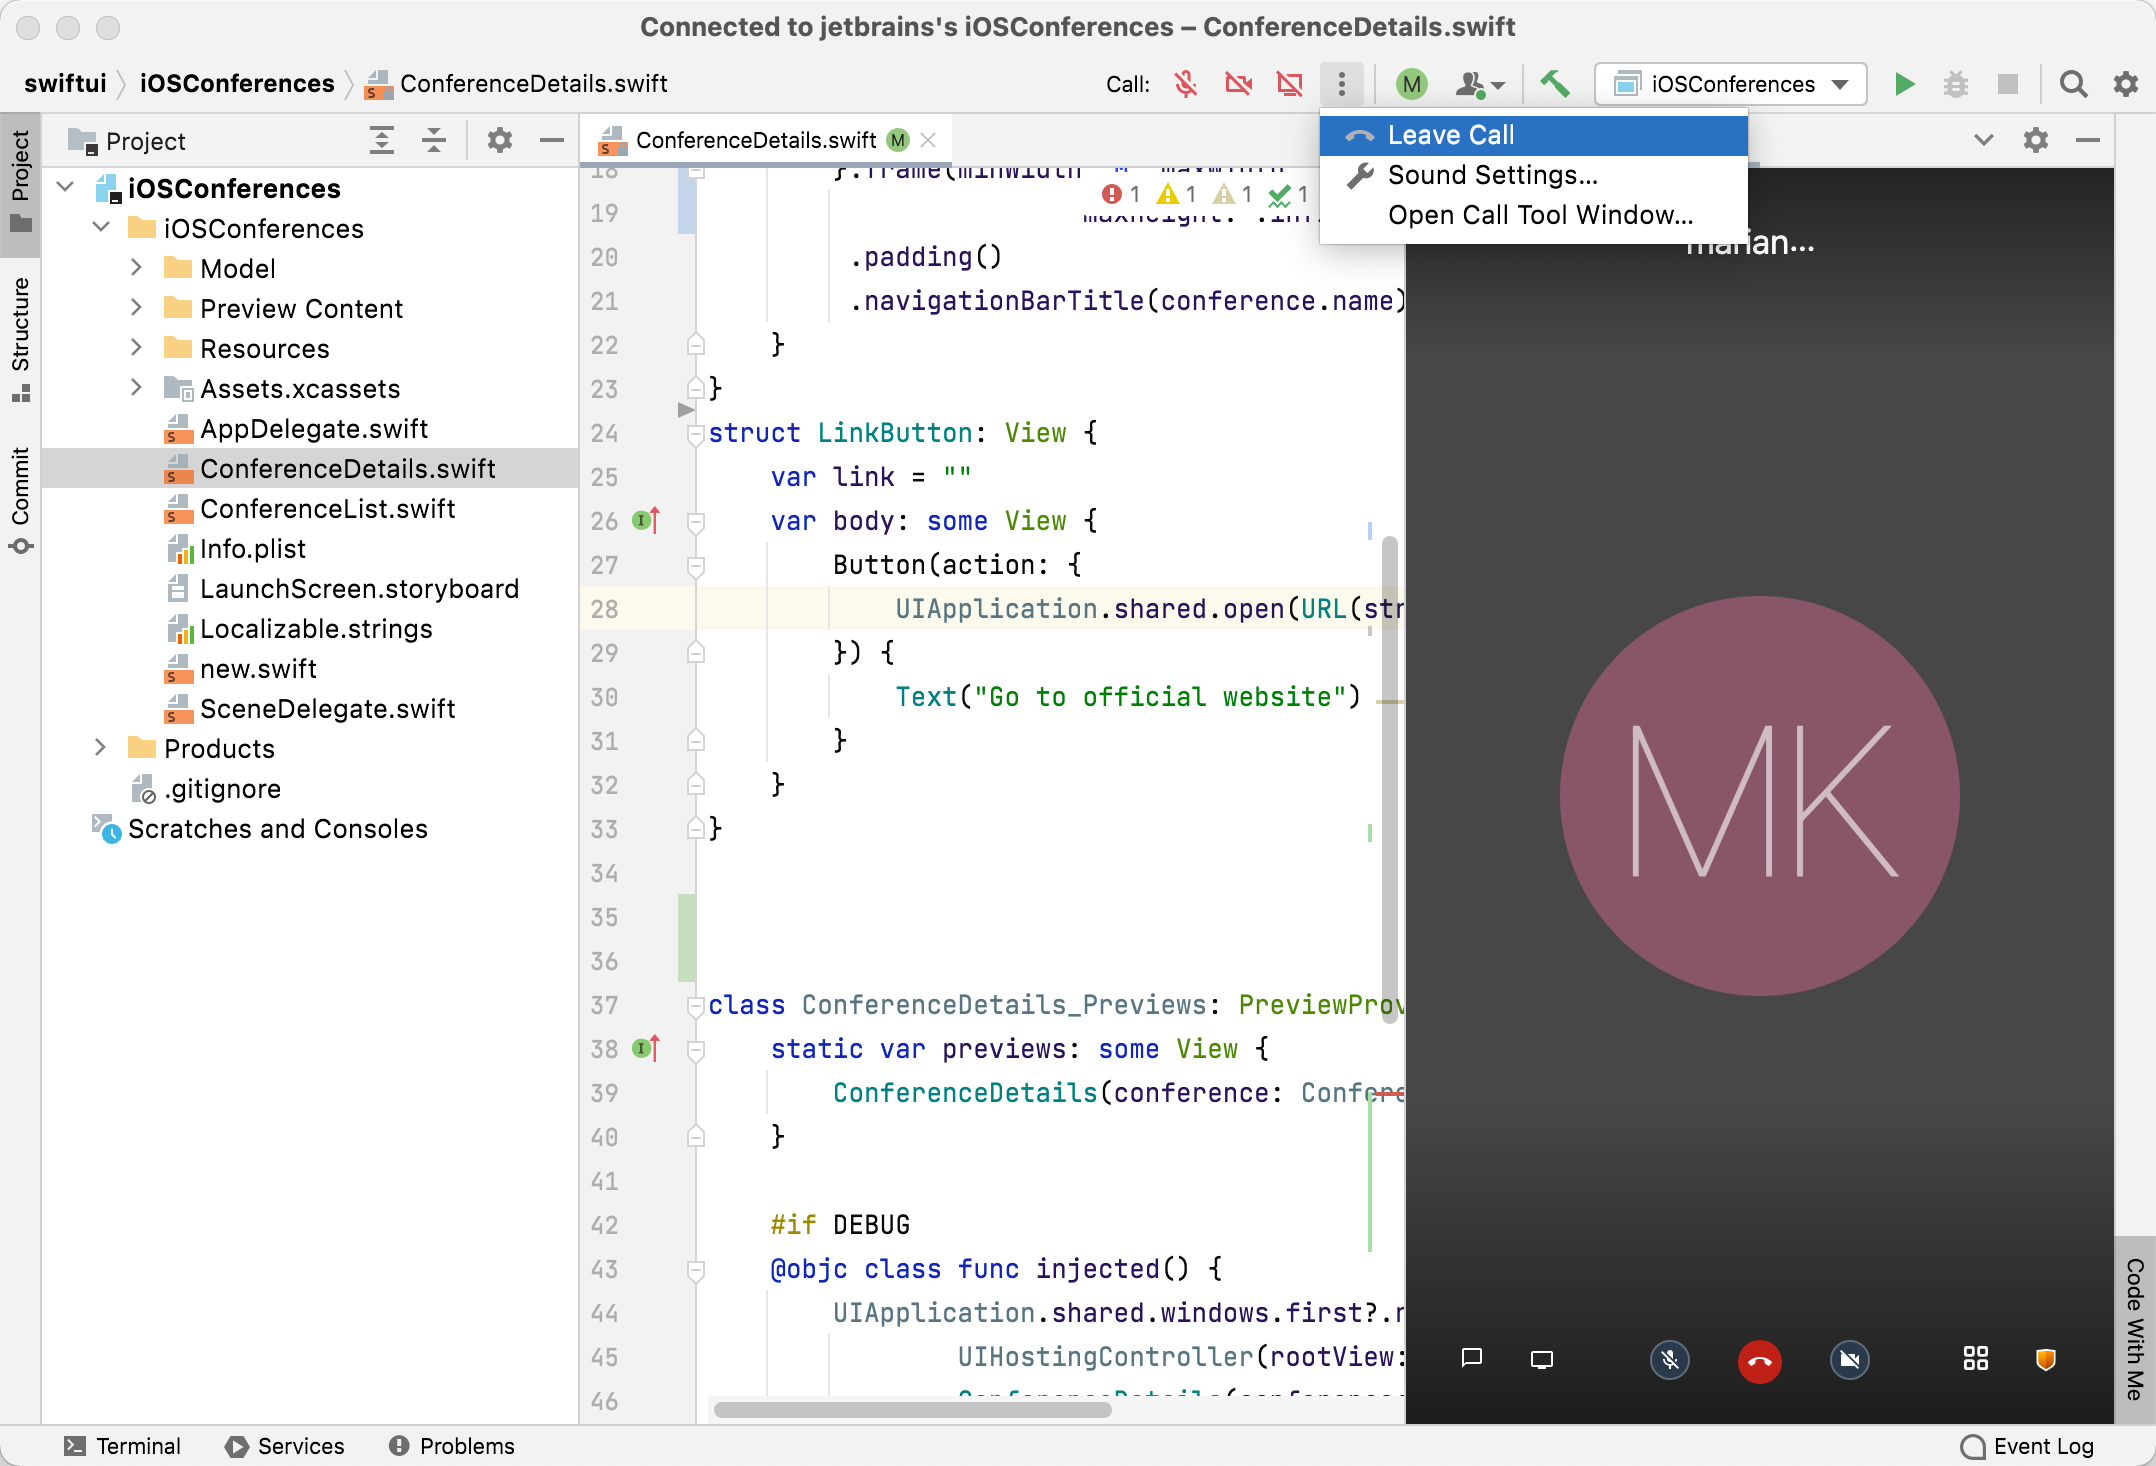Viewport: 2156px width, 1466px height.
Task: Click the editor horizontal scrollbar
Action: coord(912,1410)
